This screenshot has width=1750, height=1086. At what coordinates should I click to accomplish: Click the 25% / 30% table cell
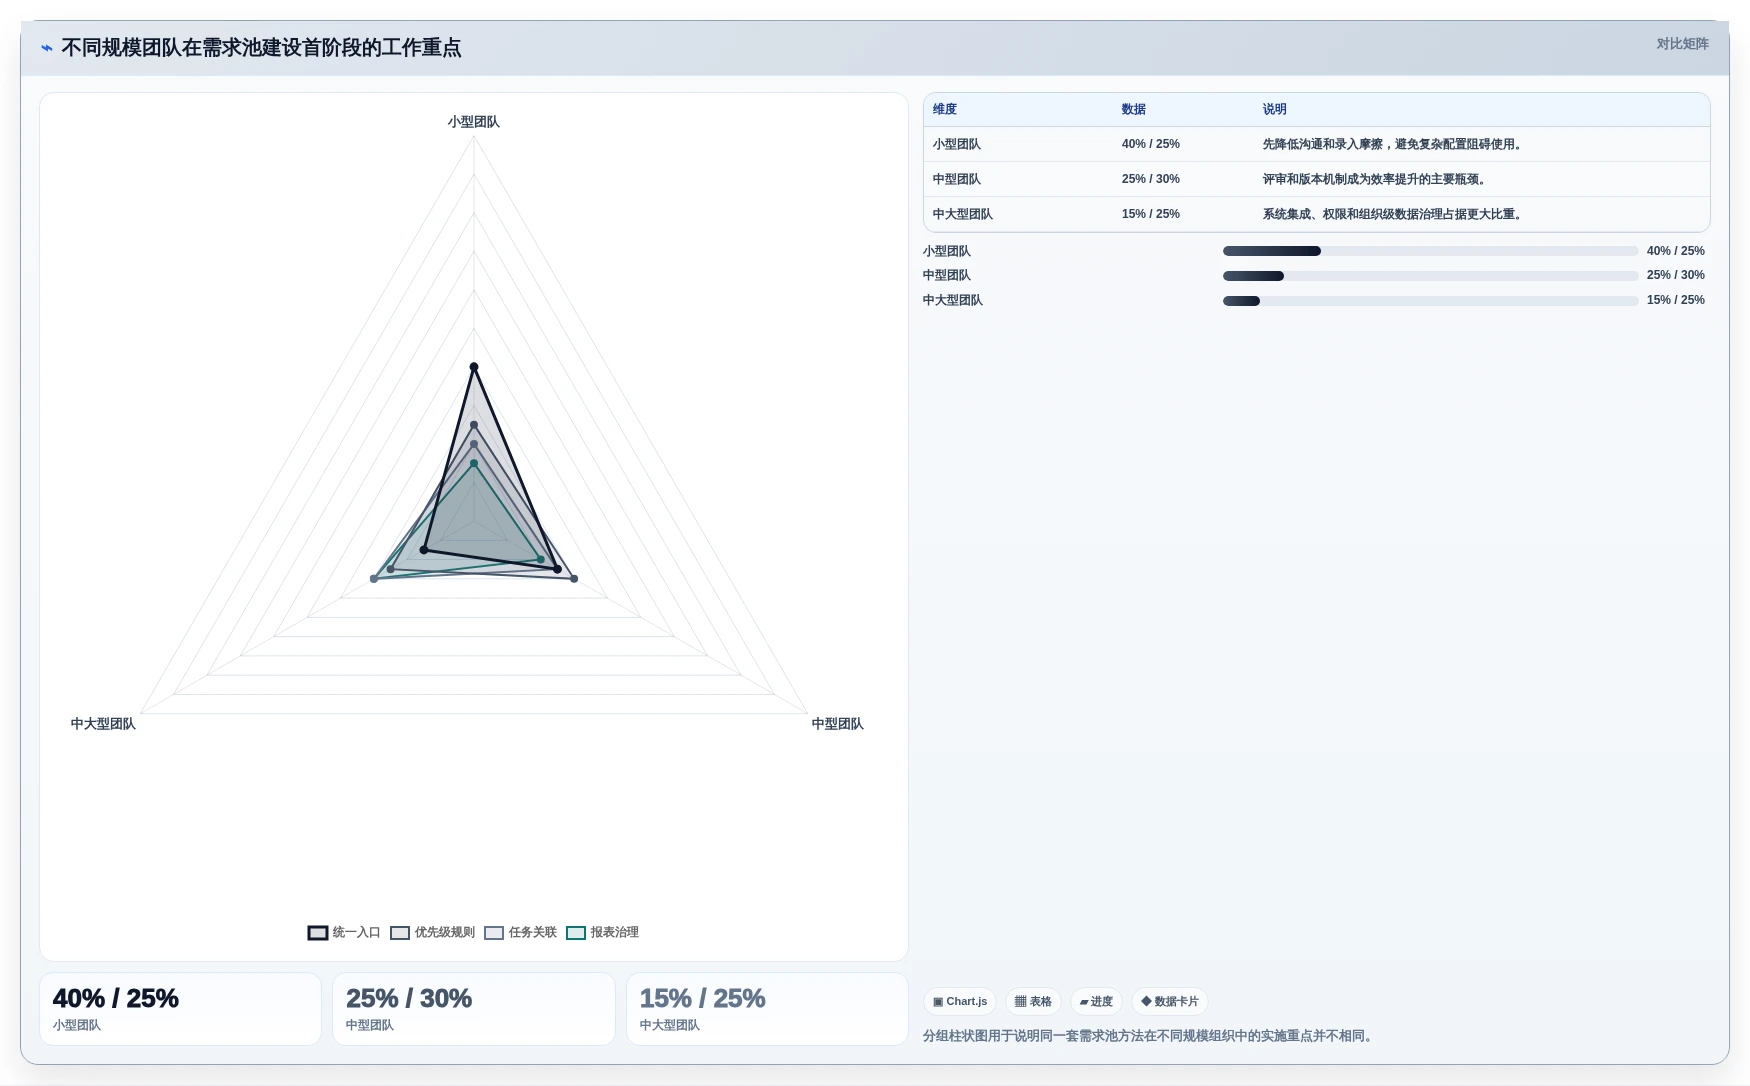click(1151, 179)
